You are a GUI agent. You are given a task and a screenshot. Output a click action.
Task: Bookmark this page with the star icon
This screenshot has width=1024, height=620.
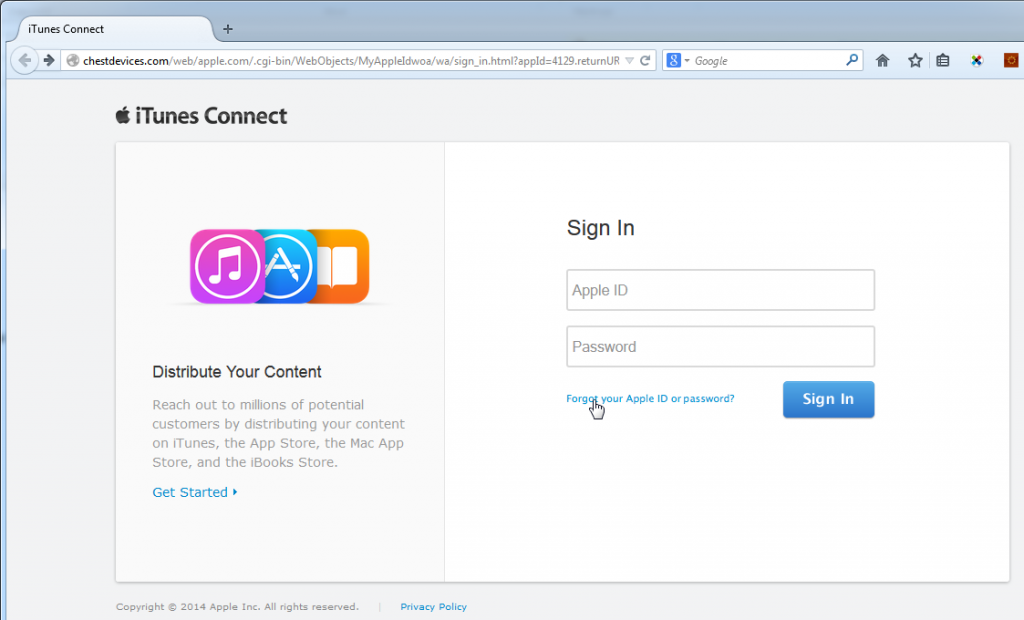click(x=915, y=61)
